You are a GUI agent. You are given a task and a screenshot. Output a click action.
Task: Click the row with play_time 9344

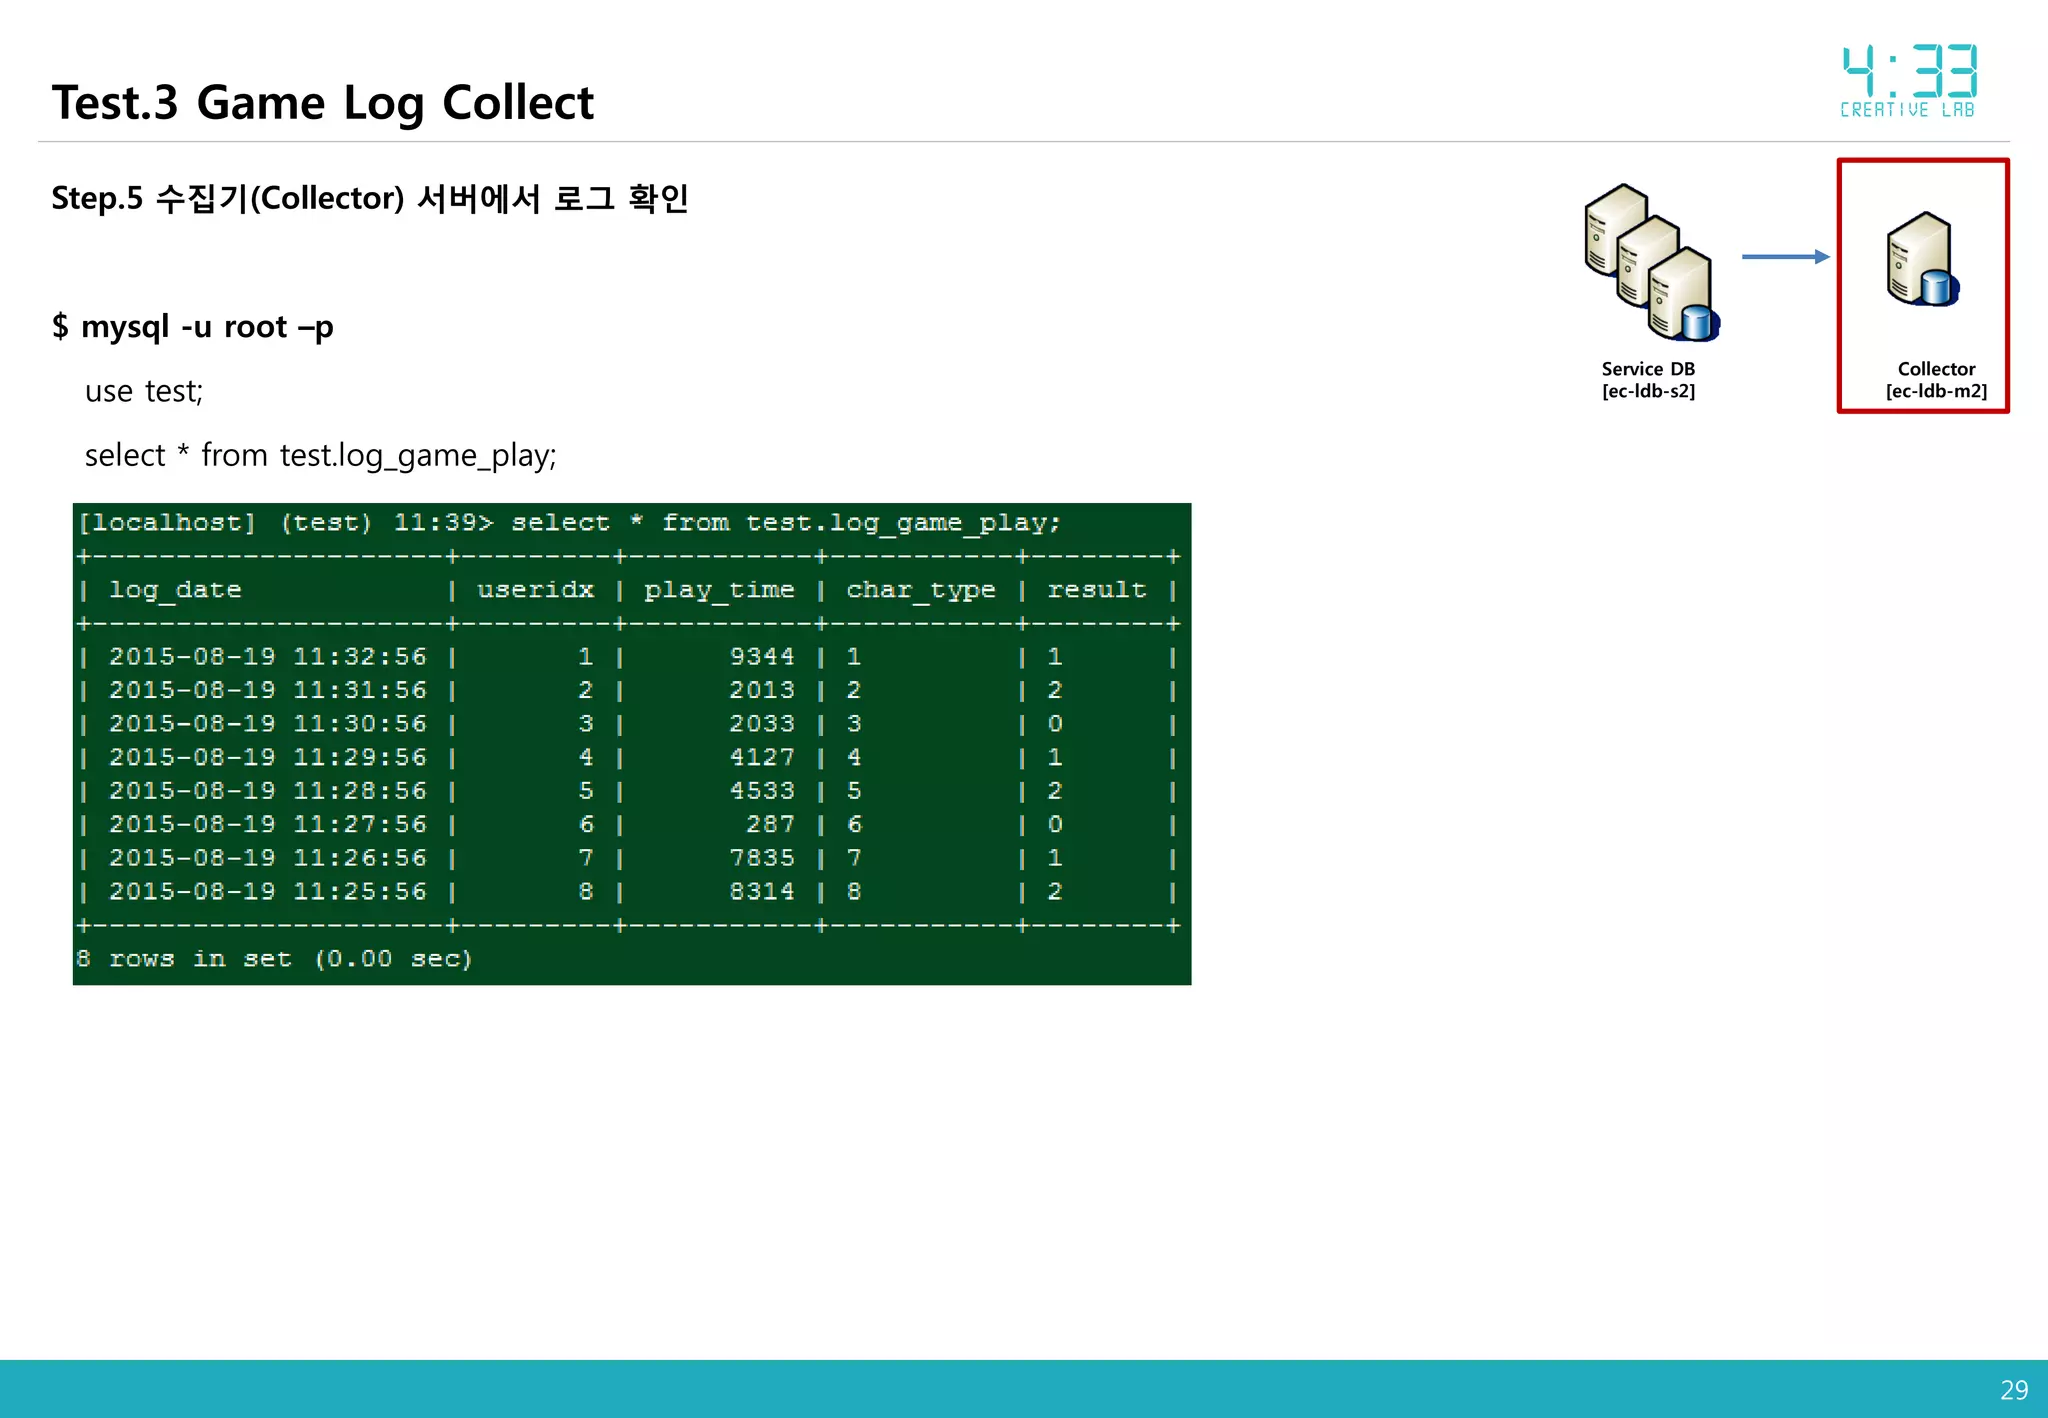pos(761,657)
